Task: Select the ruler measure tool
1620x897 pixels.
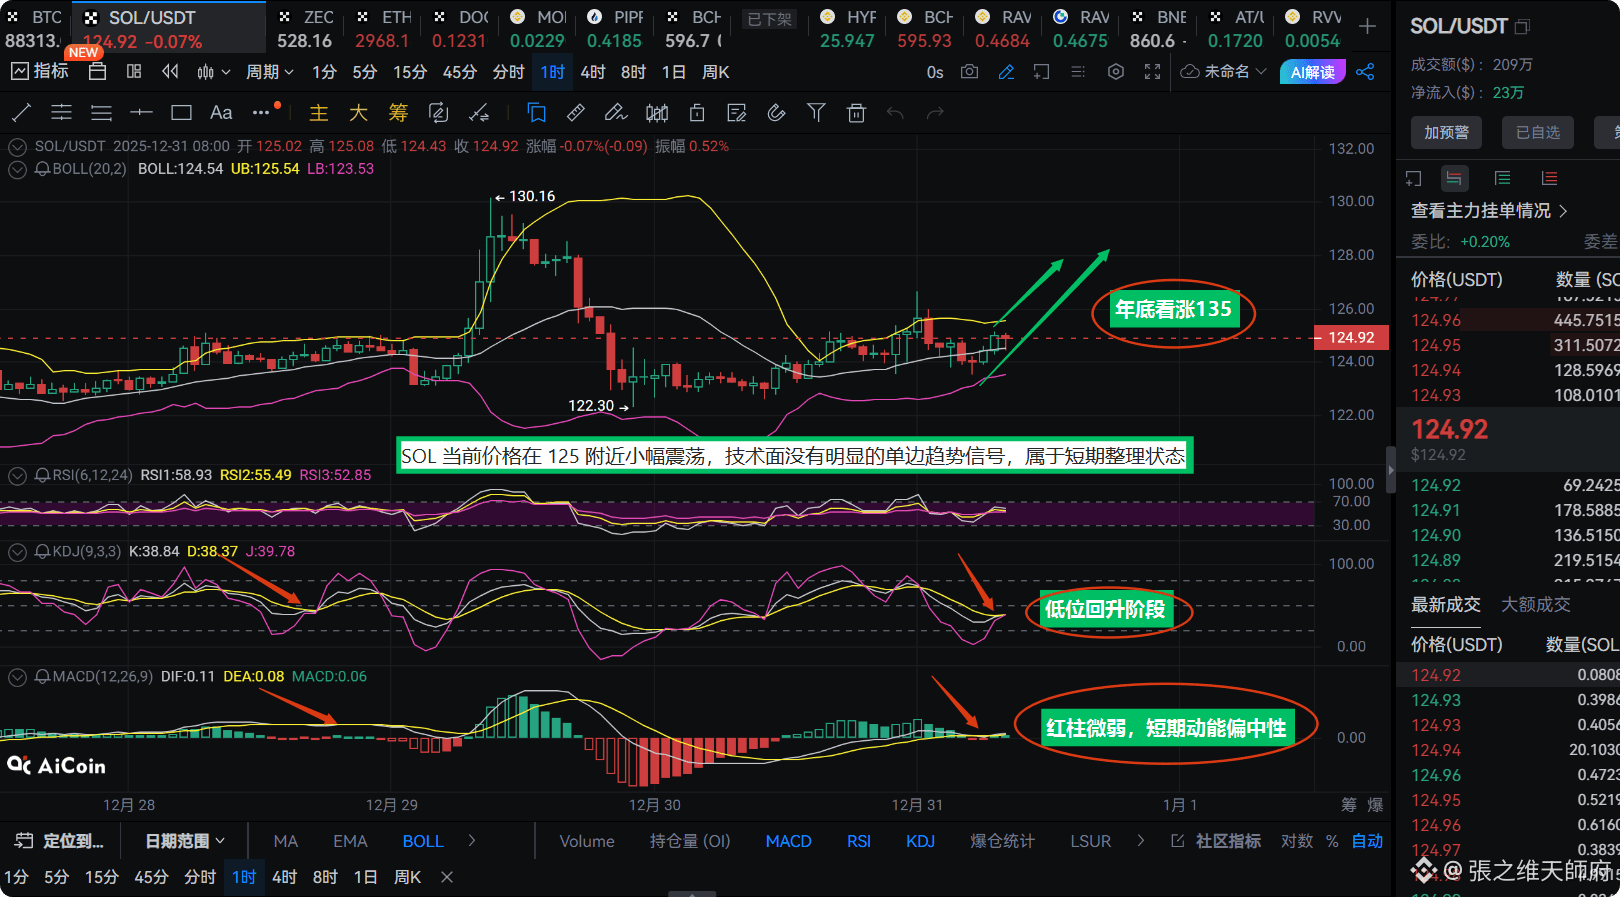Action: tap(576, 113)
